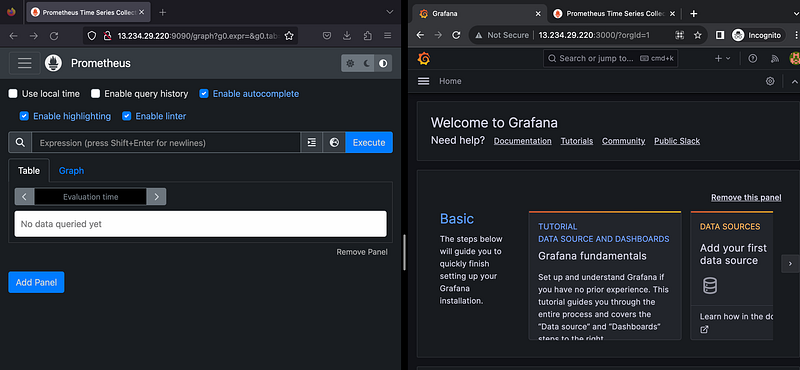Click Grafana Search or jump to field
This screenshot has width=800, height=370.
pos(611,59)
